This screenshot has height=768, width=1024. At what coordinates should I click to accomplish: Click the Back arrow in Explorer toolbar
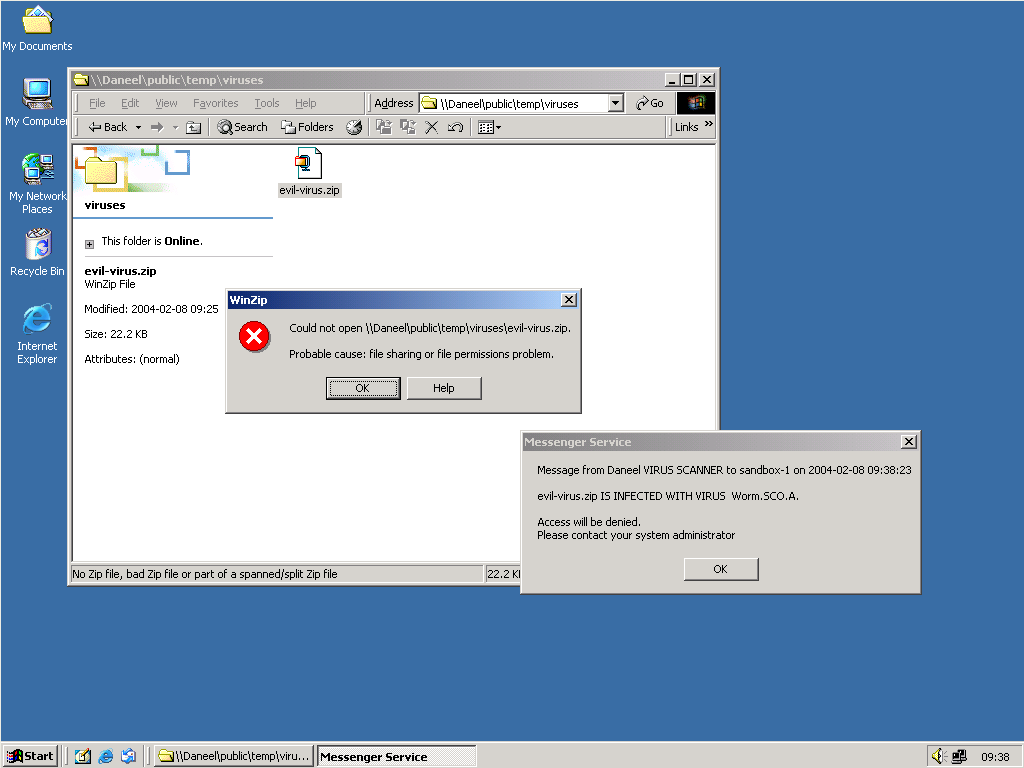108,127
